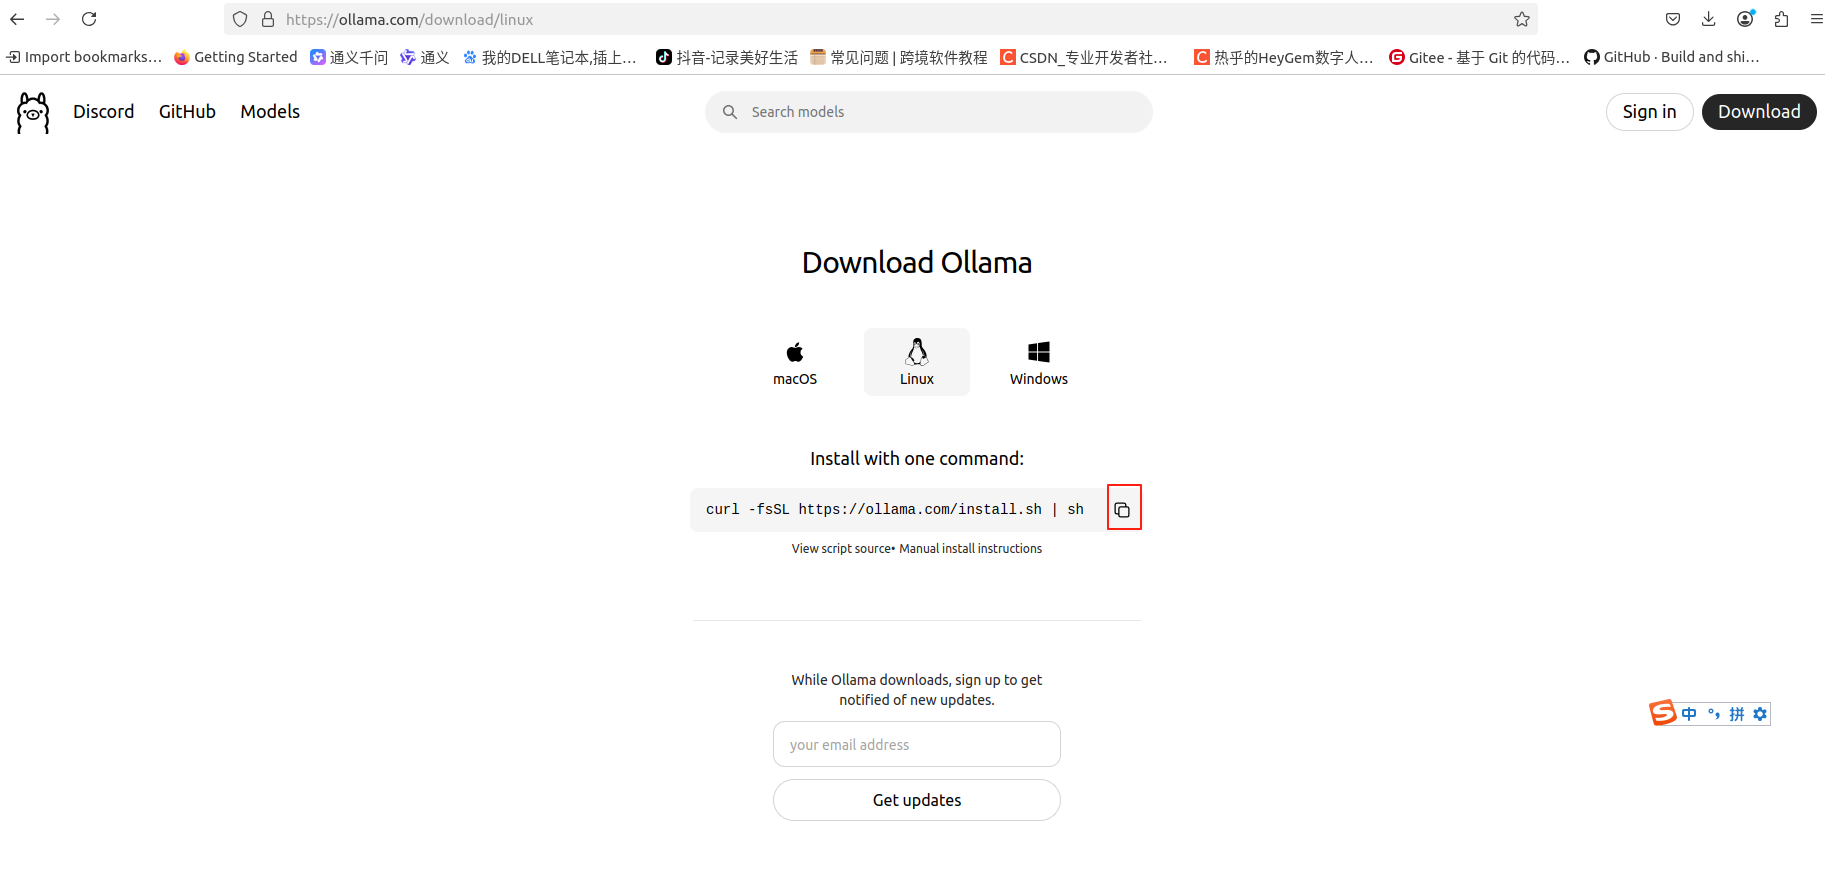Open the 通义千问 bookmark
Image resolution: width=1825 pixels, height=889 pixels.
click(349, 57)
